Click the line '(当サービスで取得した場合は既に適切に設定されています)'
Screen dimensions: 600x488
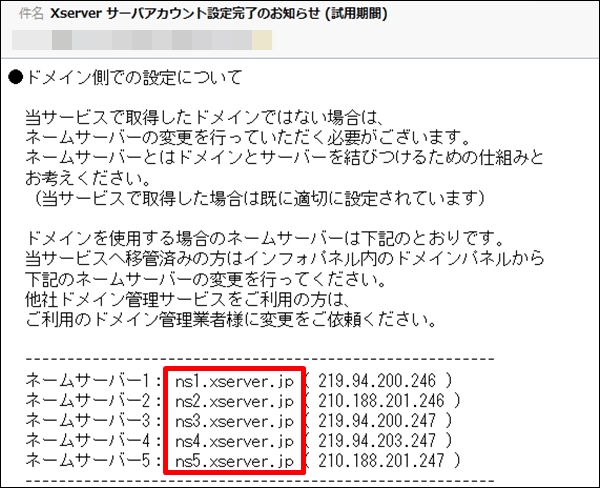pos(259,198)
